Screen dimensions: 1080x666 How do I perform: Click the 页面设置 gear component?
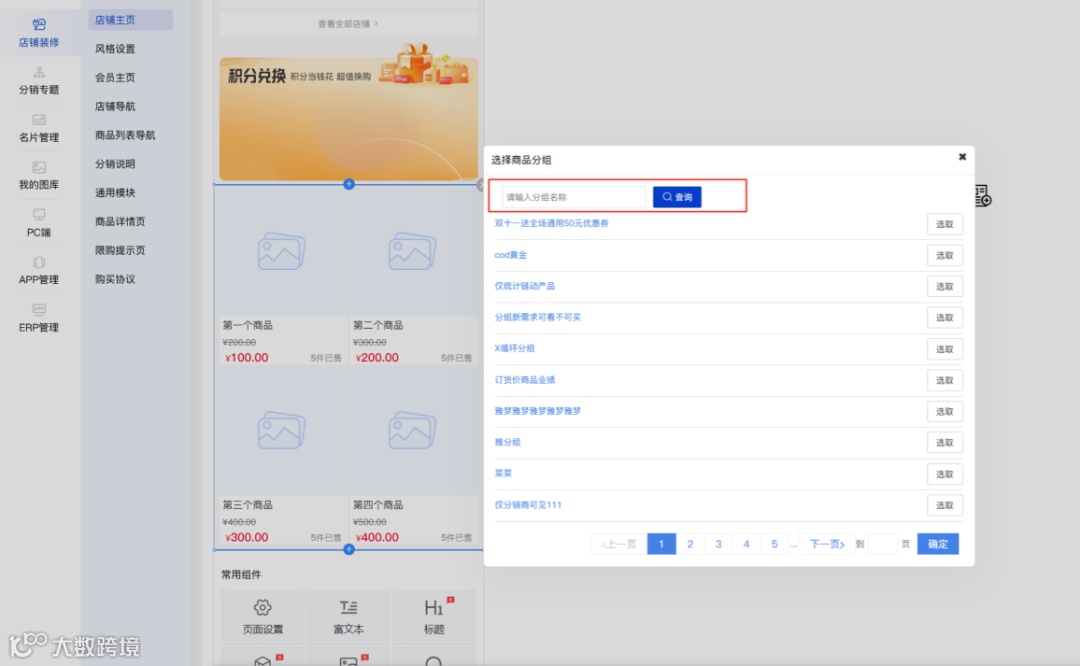(262, 616)
